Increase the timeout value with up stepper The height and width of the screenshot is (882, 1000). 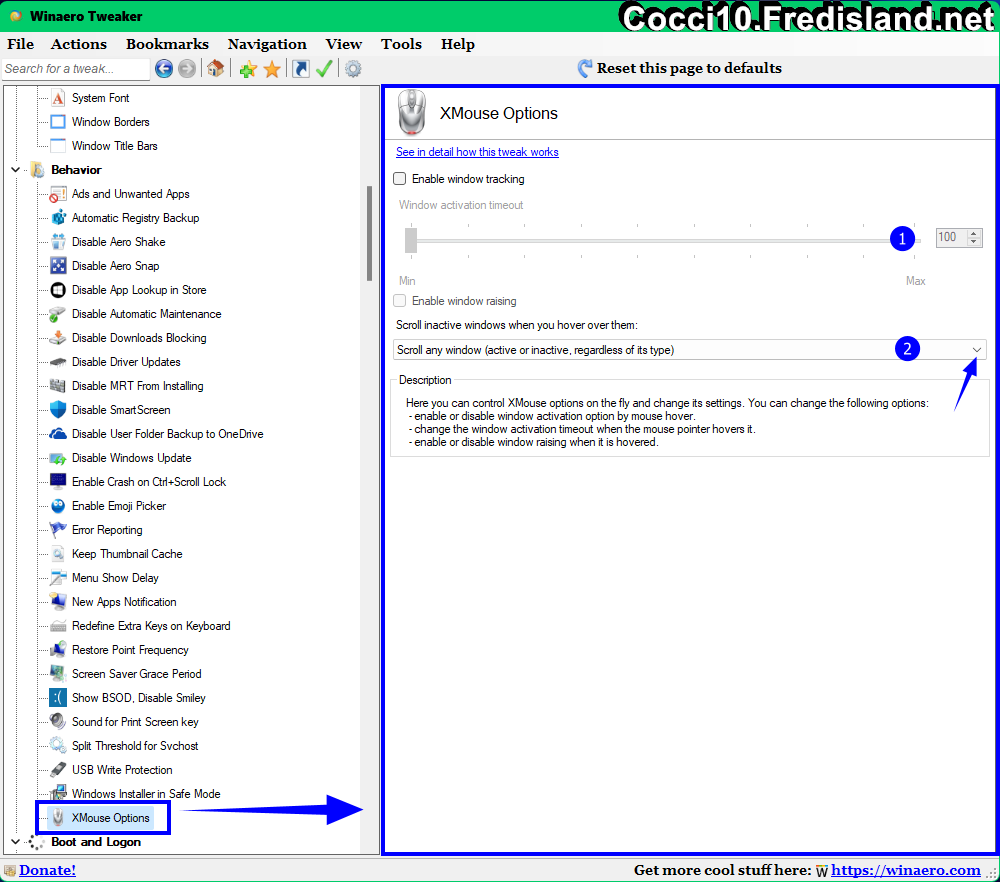(x=973, y=233)
